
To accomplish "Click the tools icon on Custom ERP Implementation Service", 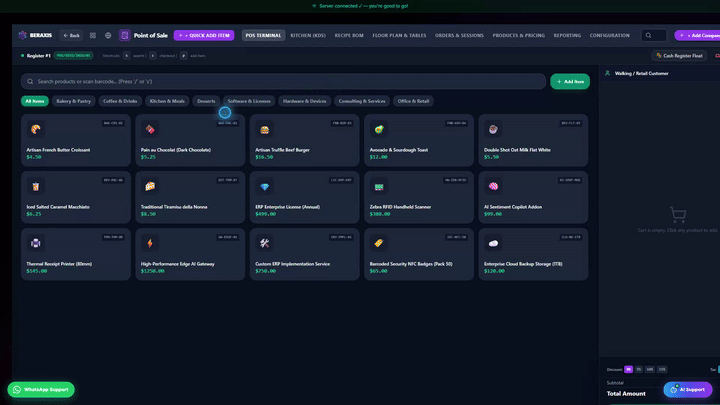I will click(x=264, y=243).
